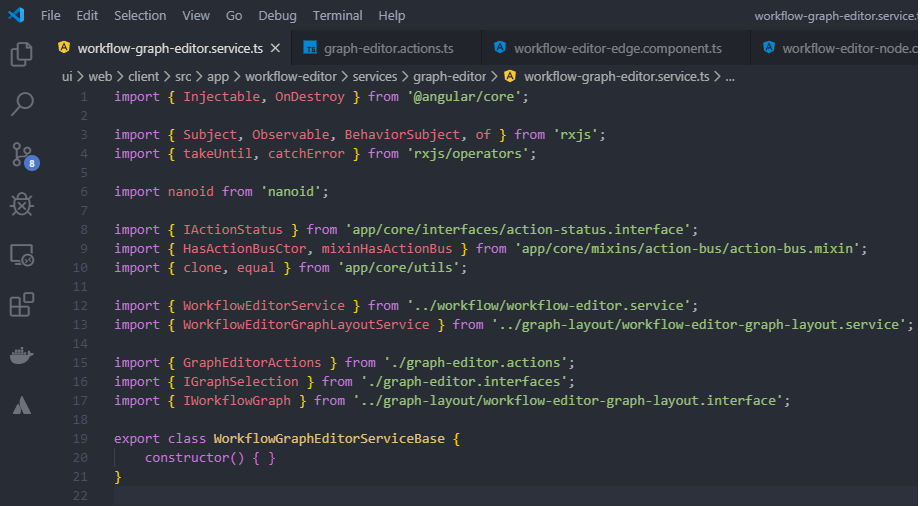Viewport: 920px width, 506px height.
Task: Click 'BehaviorSubject' in the rxjs import
Action: click(402, 134)
